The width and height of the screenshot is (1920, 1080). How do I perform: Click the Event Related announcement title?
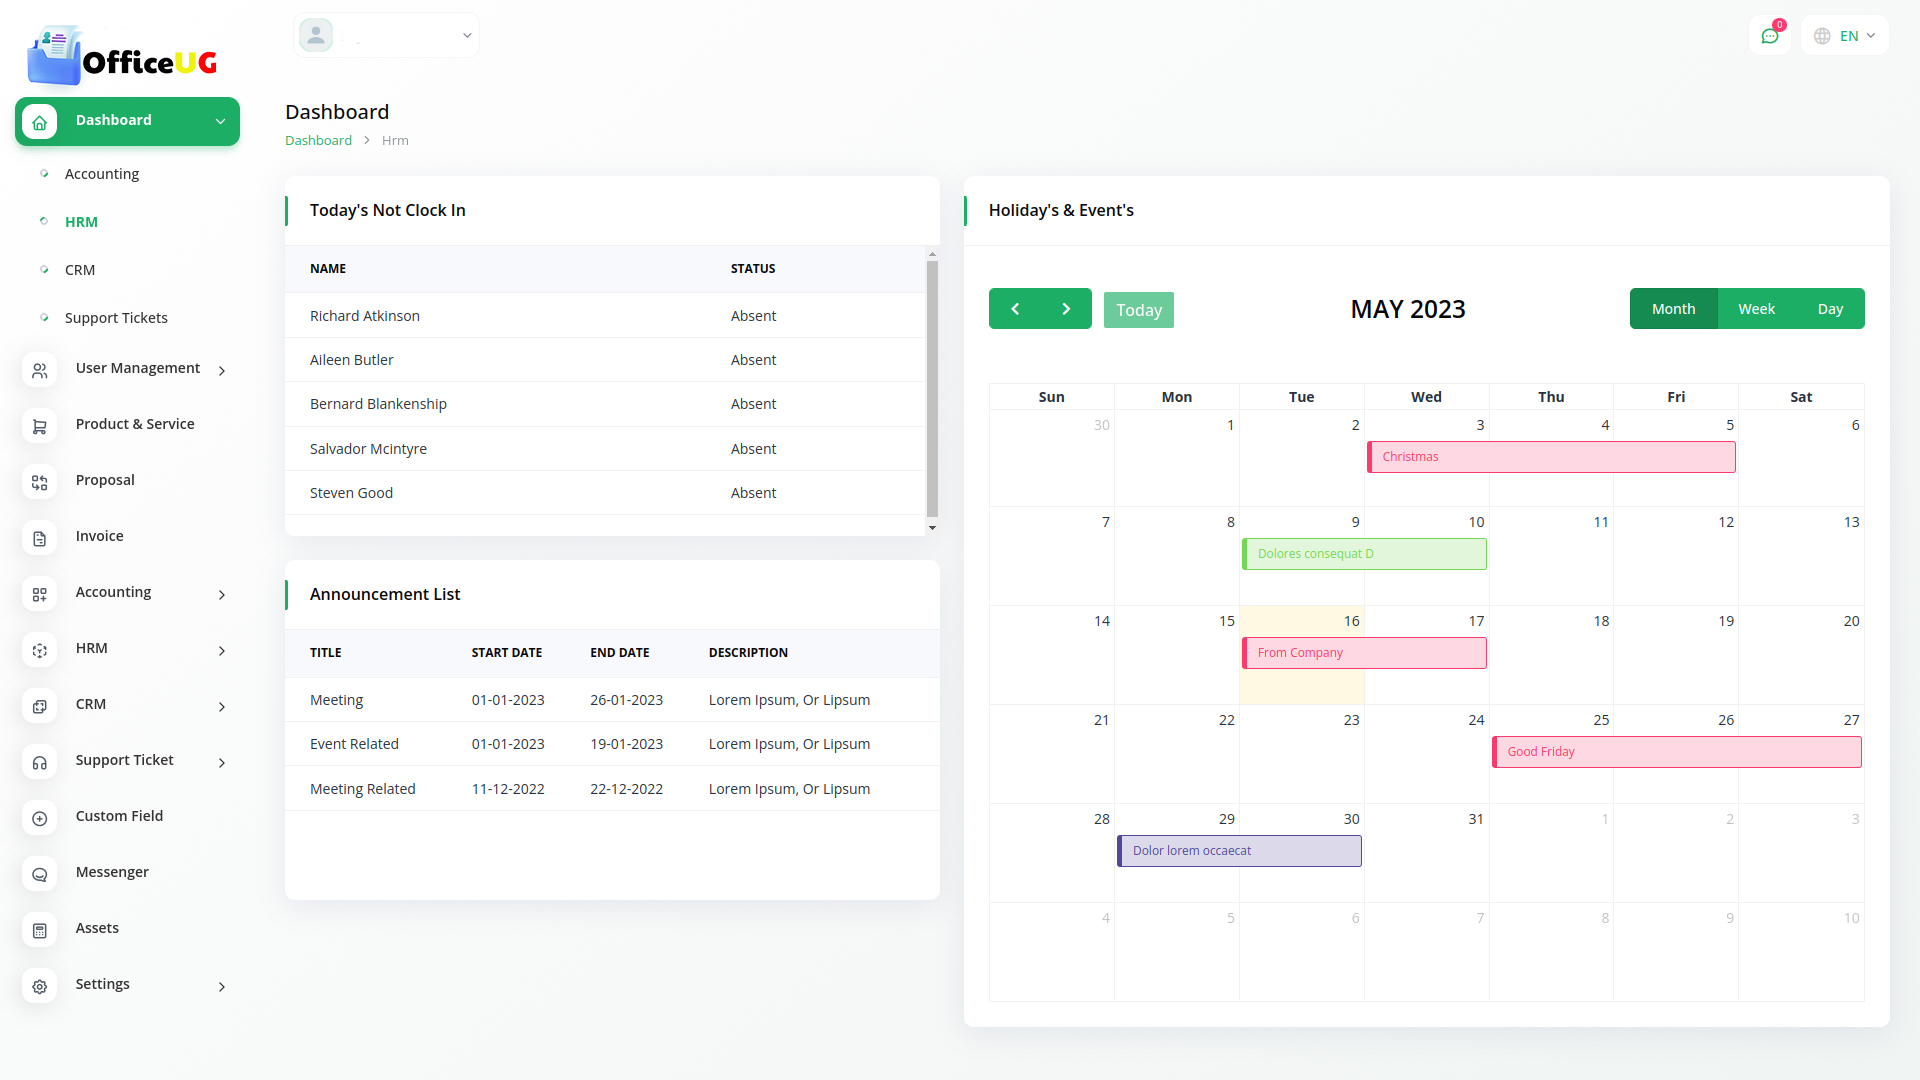point(354,744)
